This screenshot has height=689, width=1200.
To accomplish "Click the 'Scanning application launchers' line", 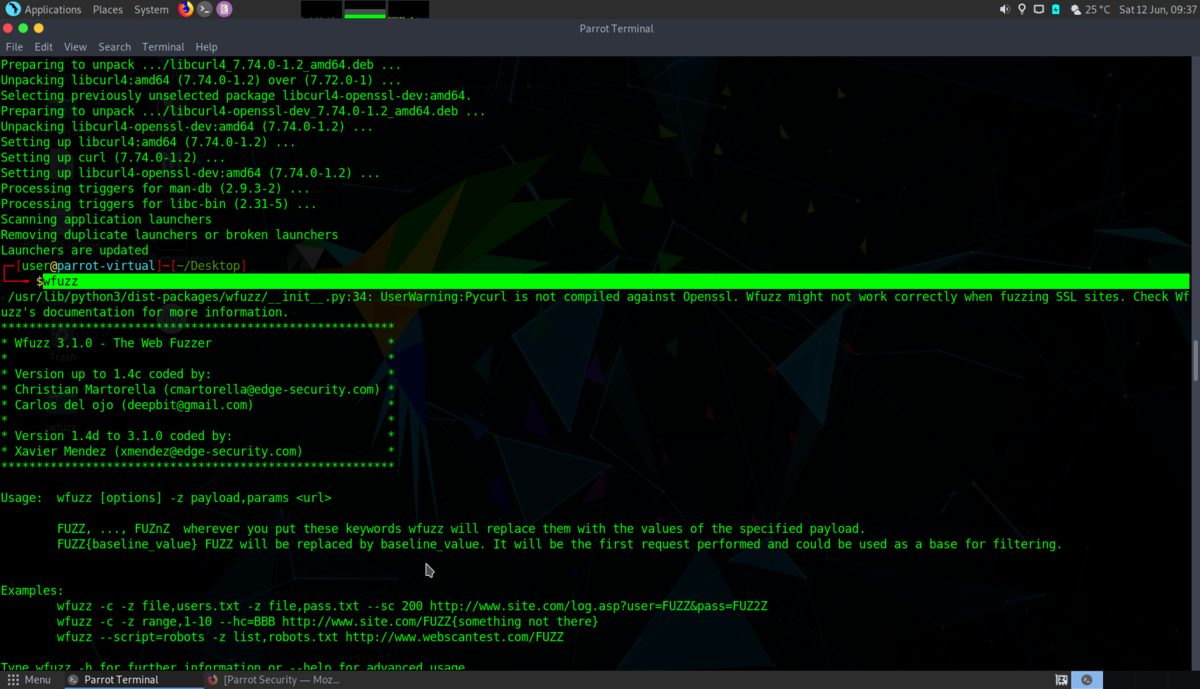I will coord(106,219).
